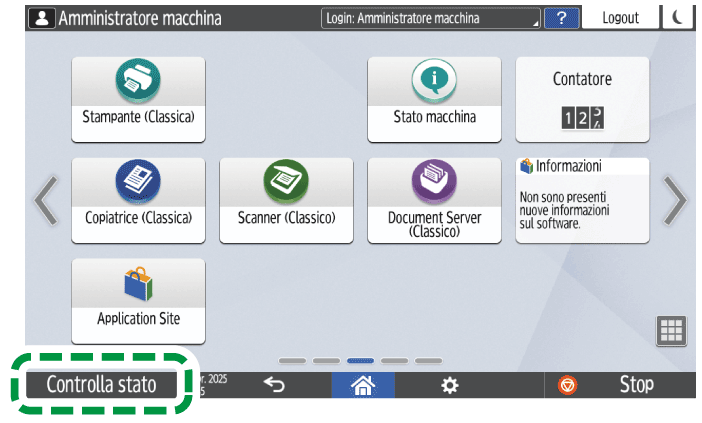Screen dimensions: 702x423
Task: Expand the Login: Amministratore macchina field
Action: (431, 18)
